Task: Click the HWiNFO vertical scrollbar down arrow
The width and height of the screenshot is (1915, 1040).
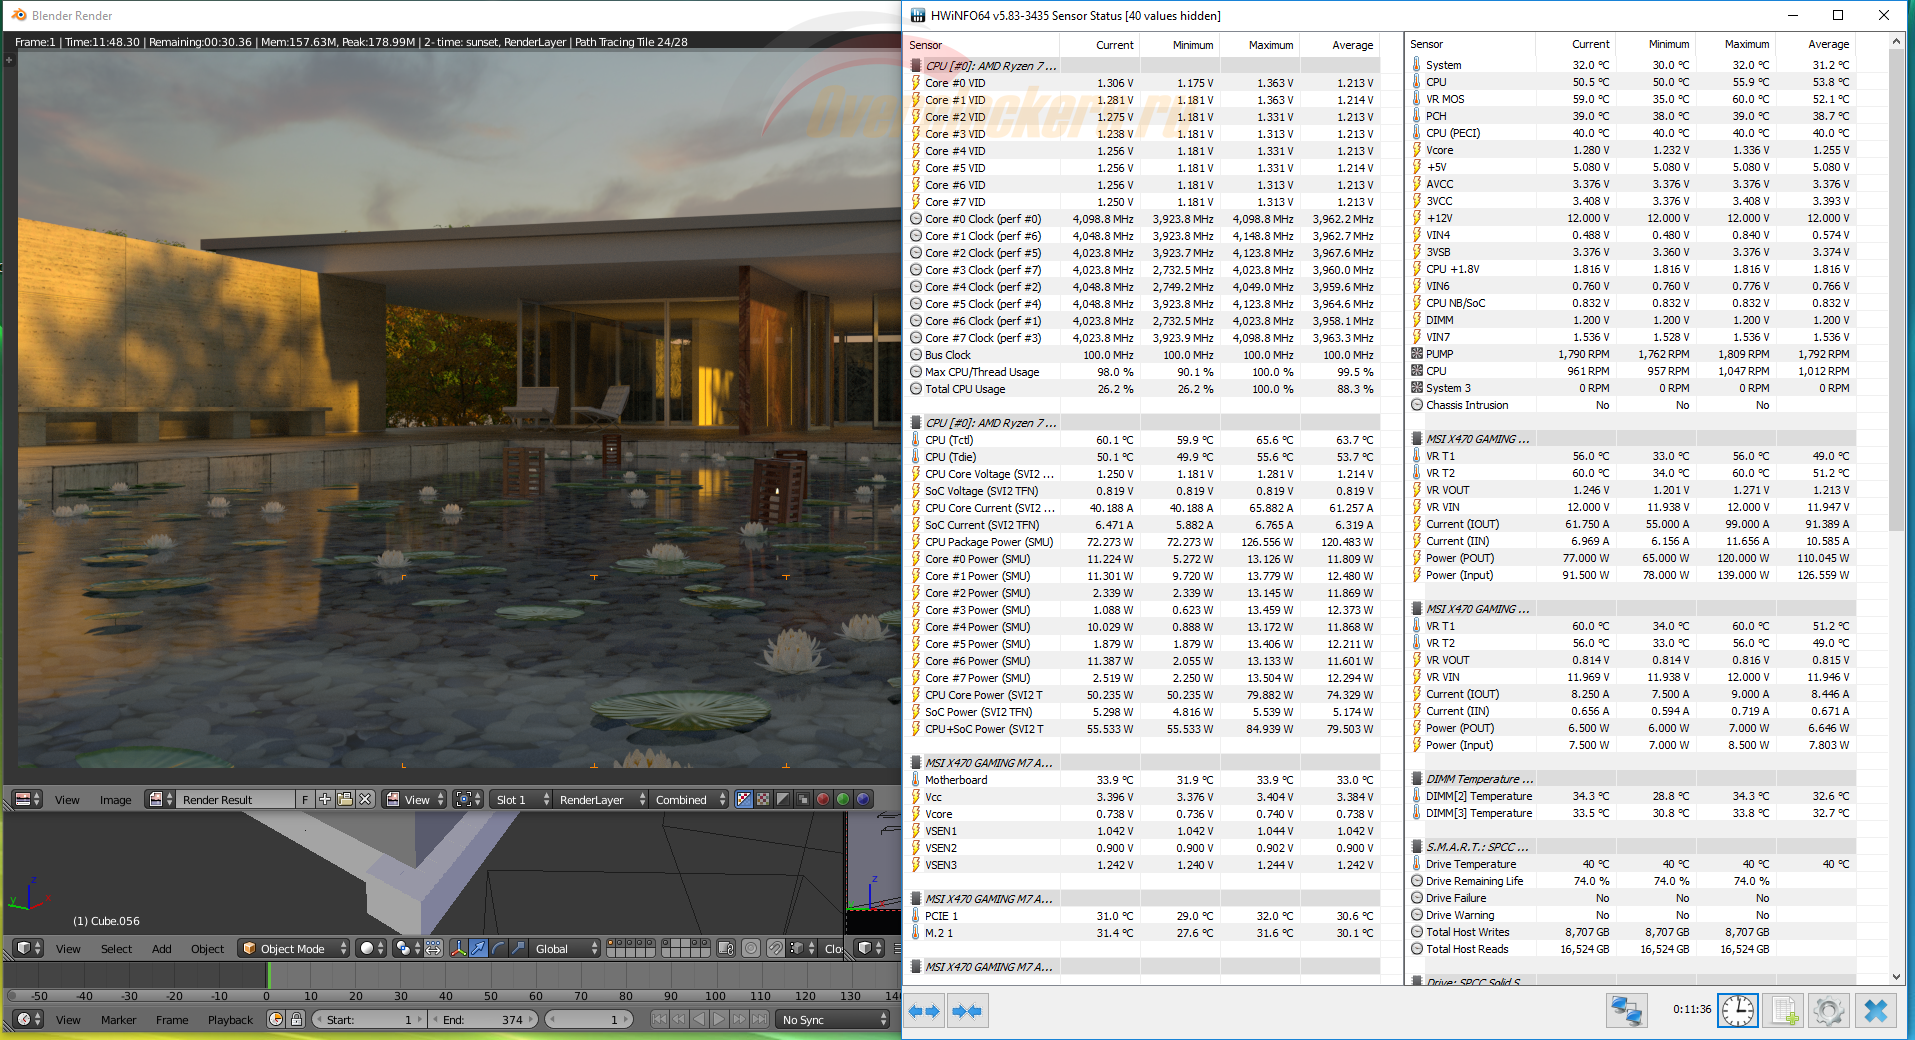Action: (1896, 976)
